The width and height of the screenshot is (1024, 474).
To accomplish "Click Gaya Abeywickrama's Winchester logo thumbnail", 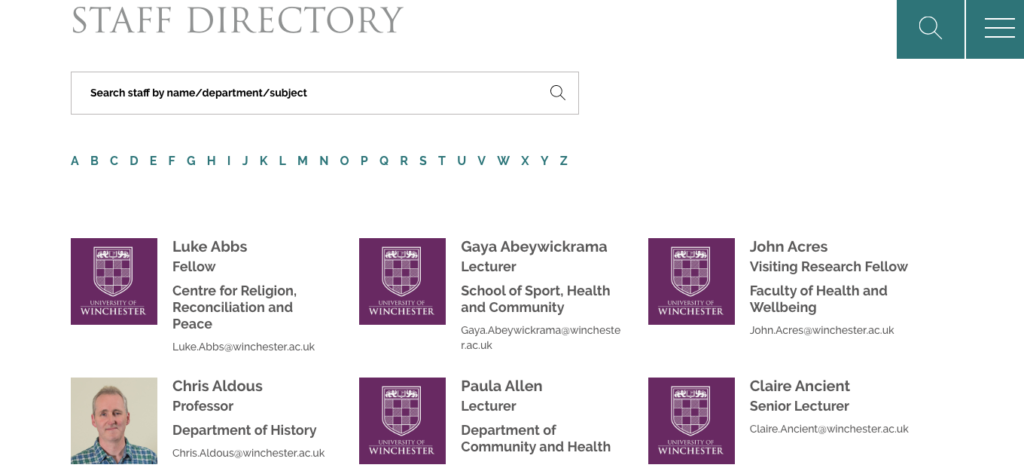I will 402,281.
